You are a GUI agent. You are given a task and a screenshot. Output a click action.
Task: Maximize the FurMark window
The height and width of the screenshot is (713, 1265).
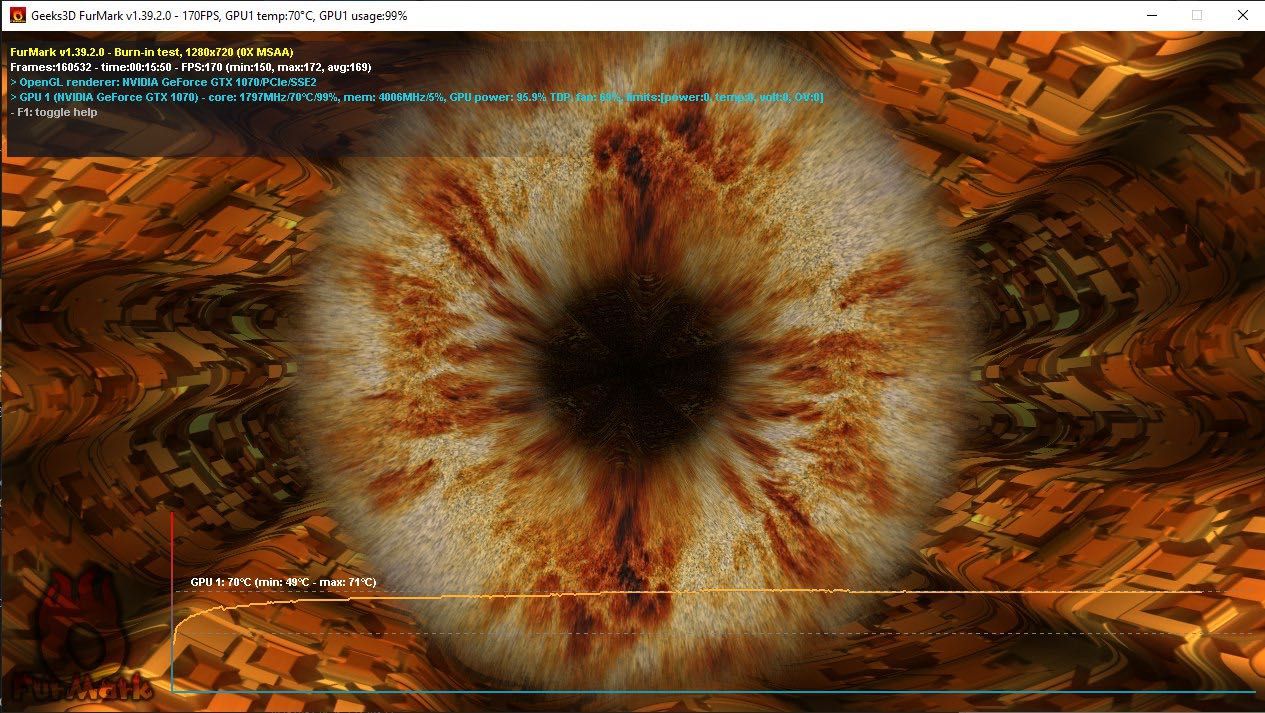[1197, 15]
